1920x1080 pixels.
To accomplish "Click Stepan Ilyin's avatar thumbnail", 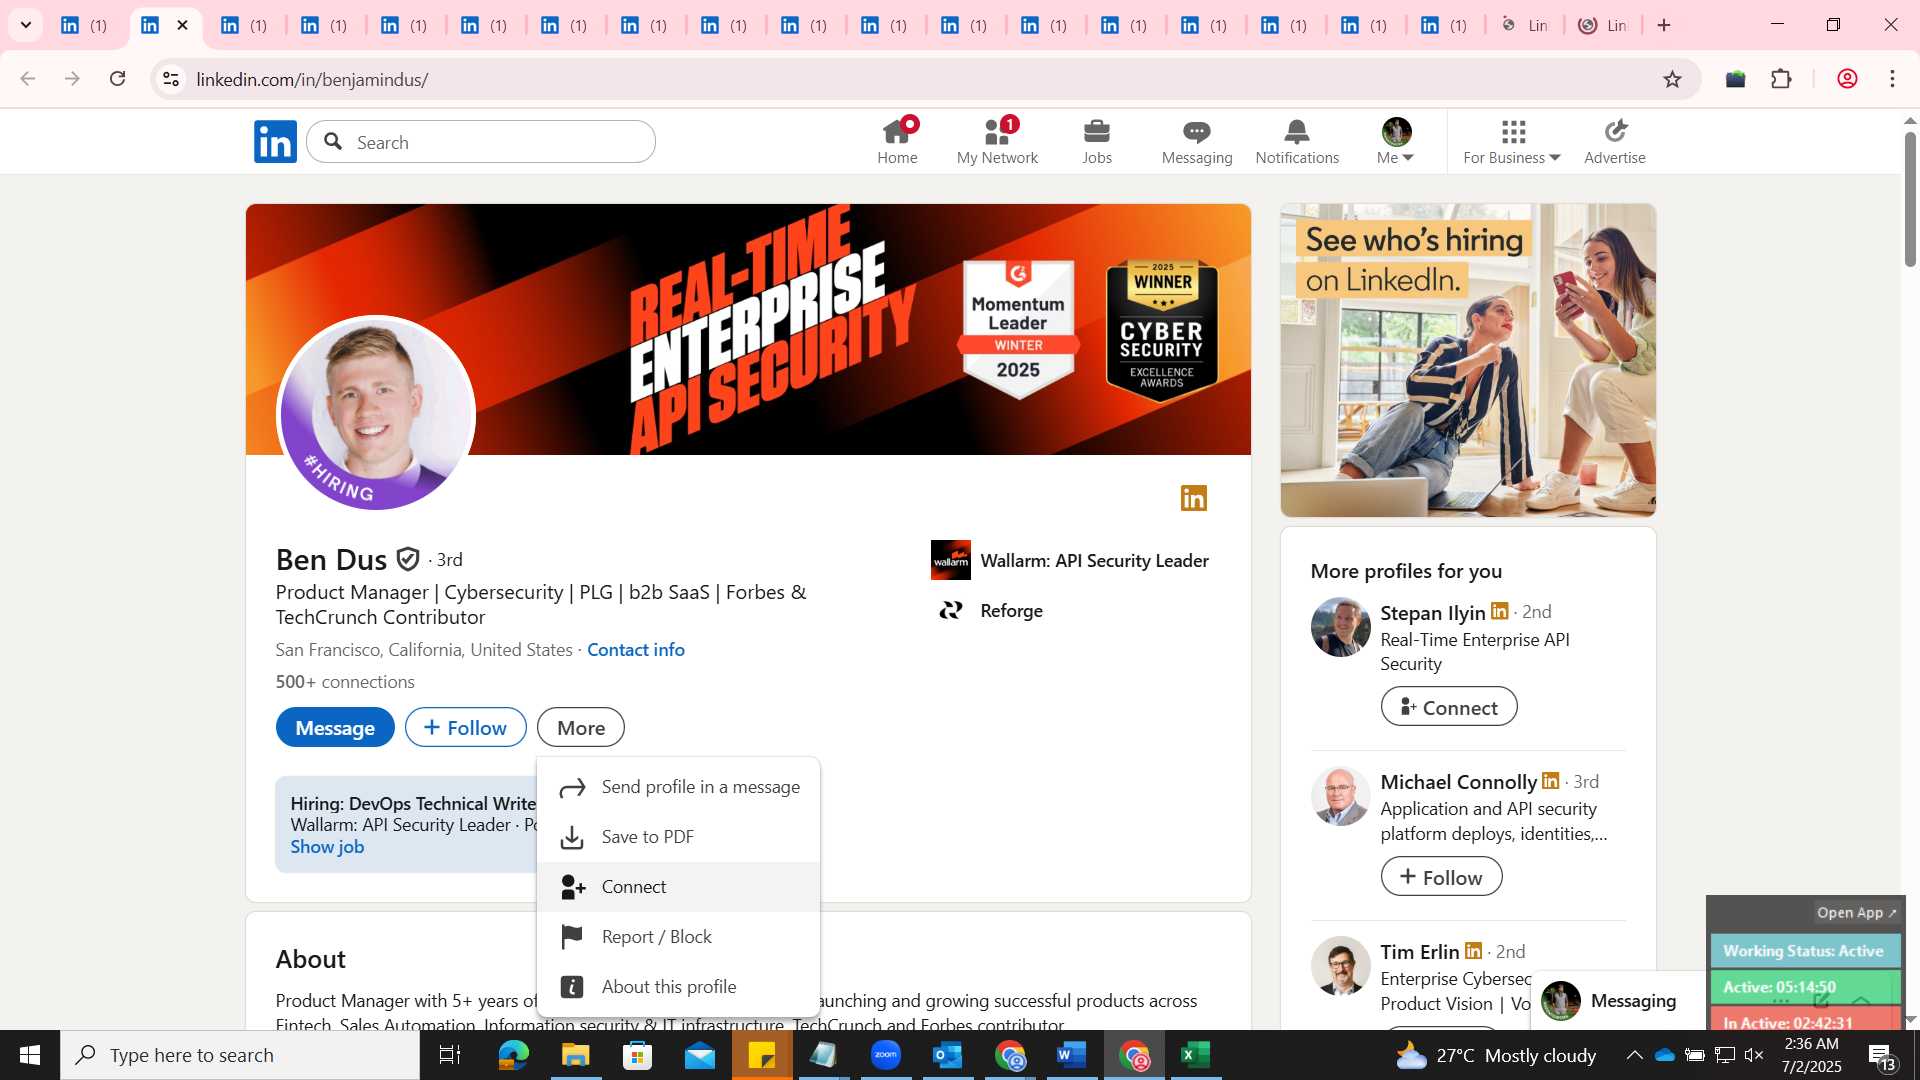I will point(1340,627).
